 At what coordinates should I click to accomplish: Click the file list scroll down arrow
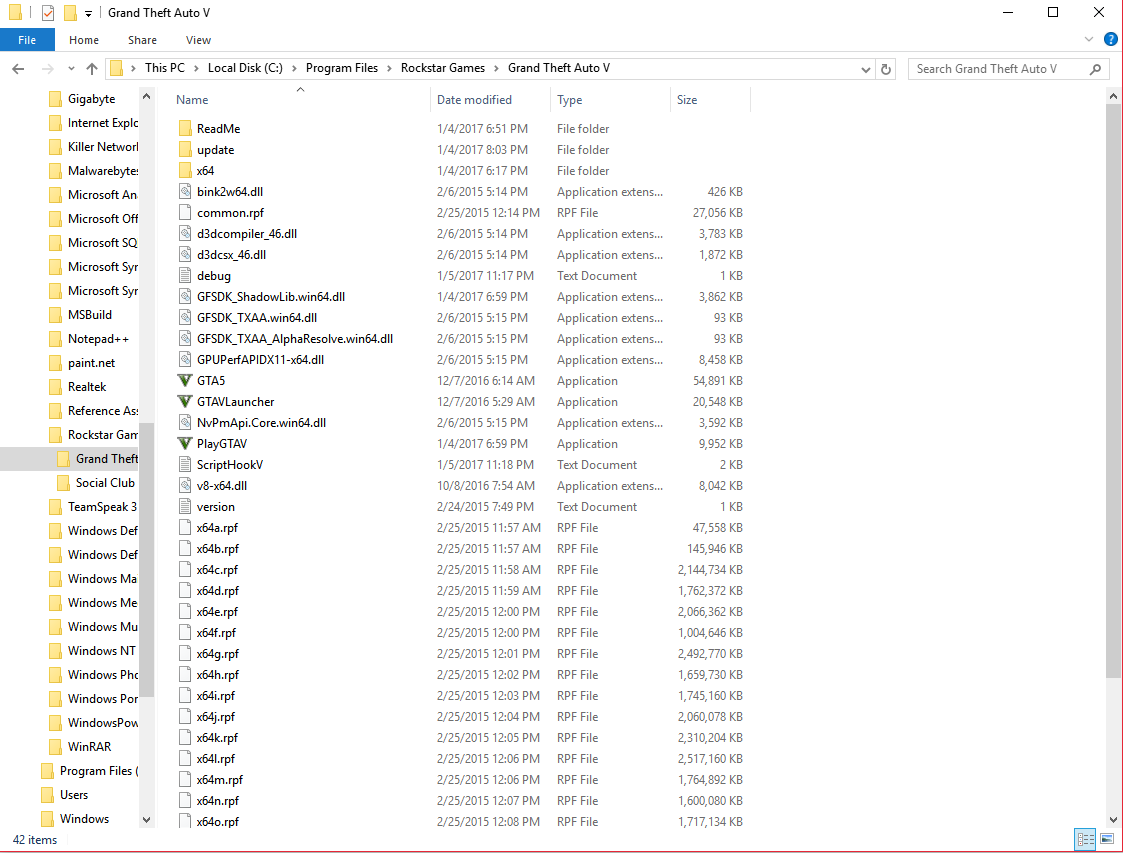(1113, 819)
